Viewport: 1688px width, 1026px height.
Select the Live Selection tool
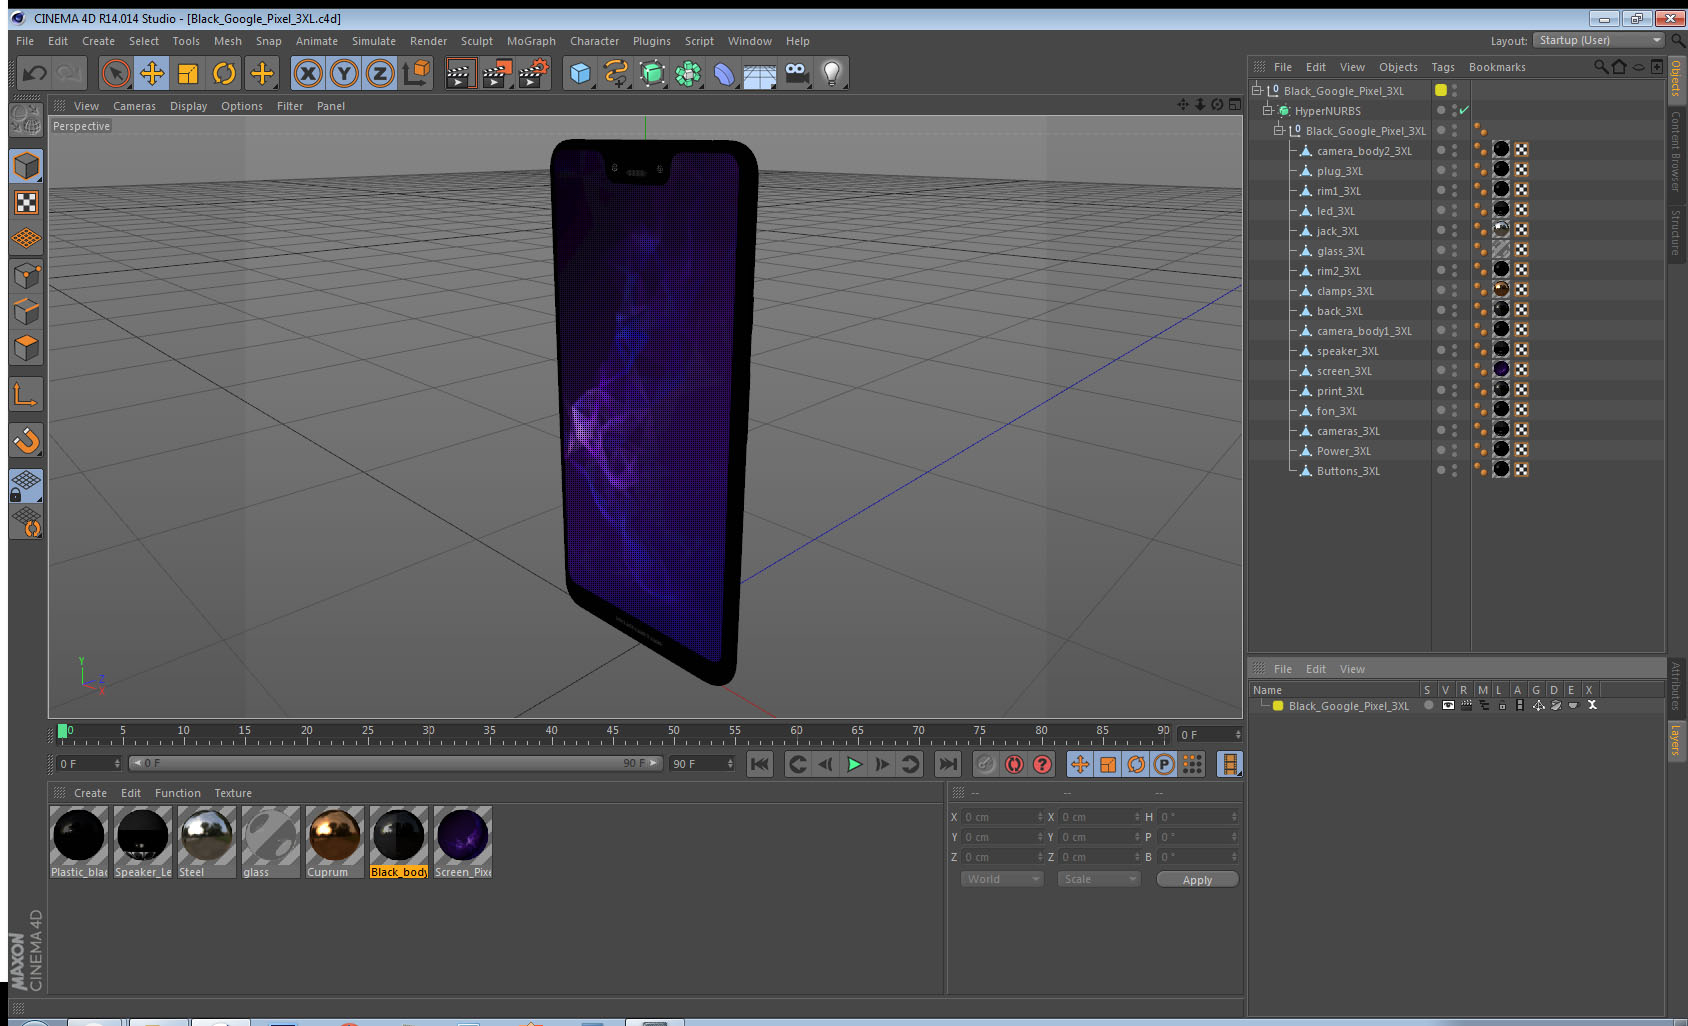[x=116, y=73]
